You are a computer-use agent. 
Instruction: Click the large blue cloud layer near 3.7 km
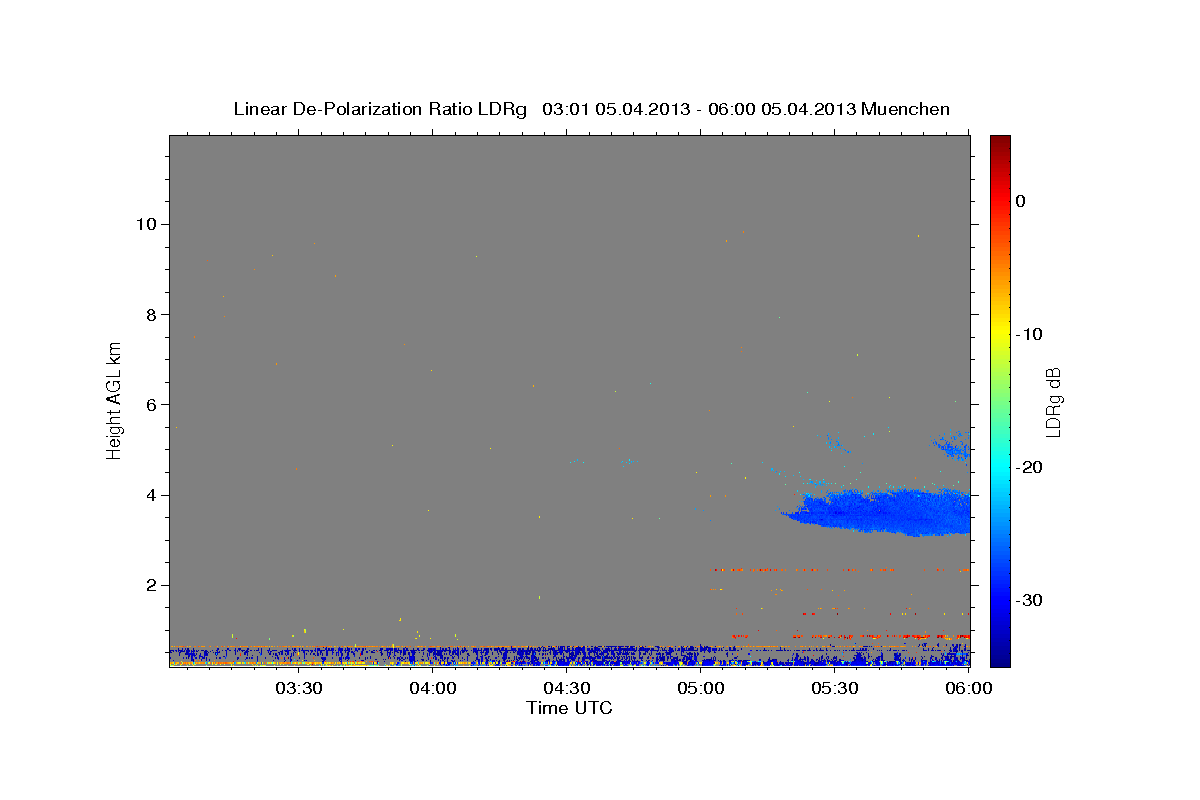[880, 512]
